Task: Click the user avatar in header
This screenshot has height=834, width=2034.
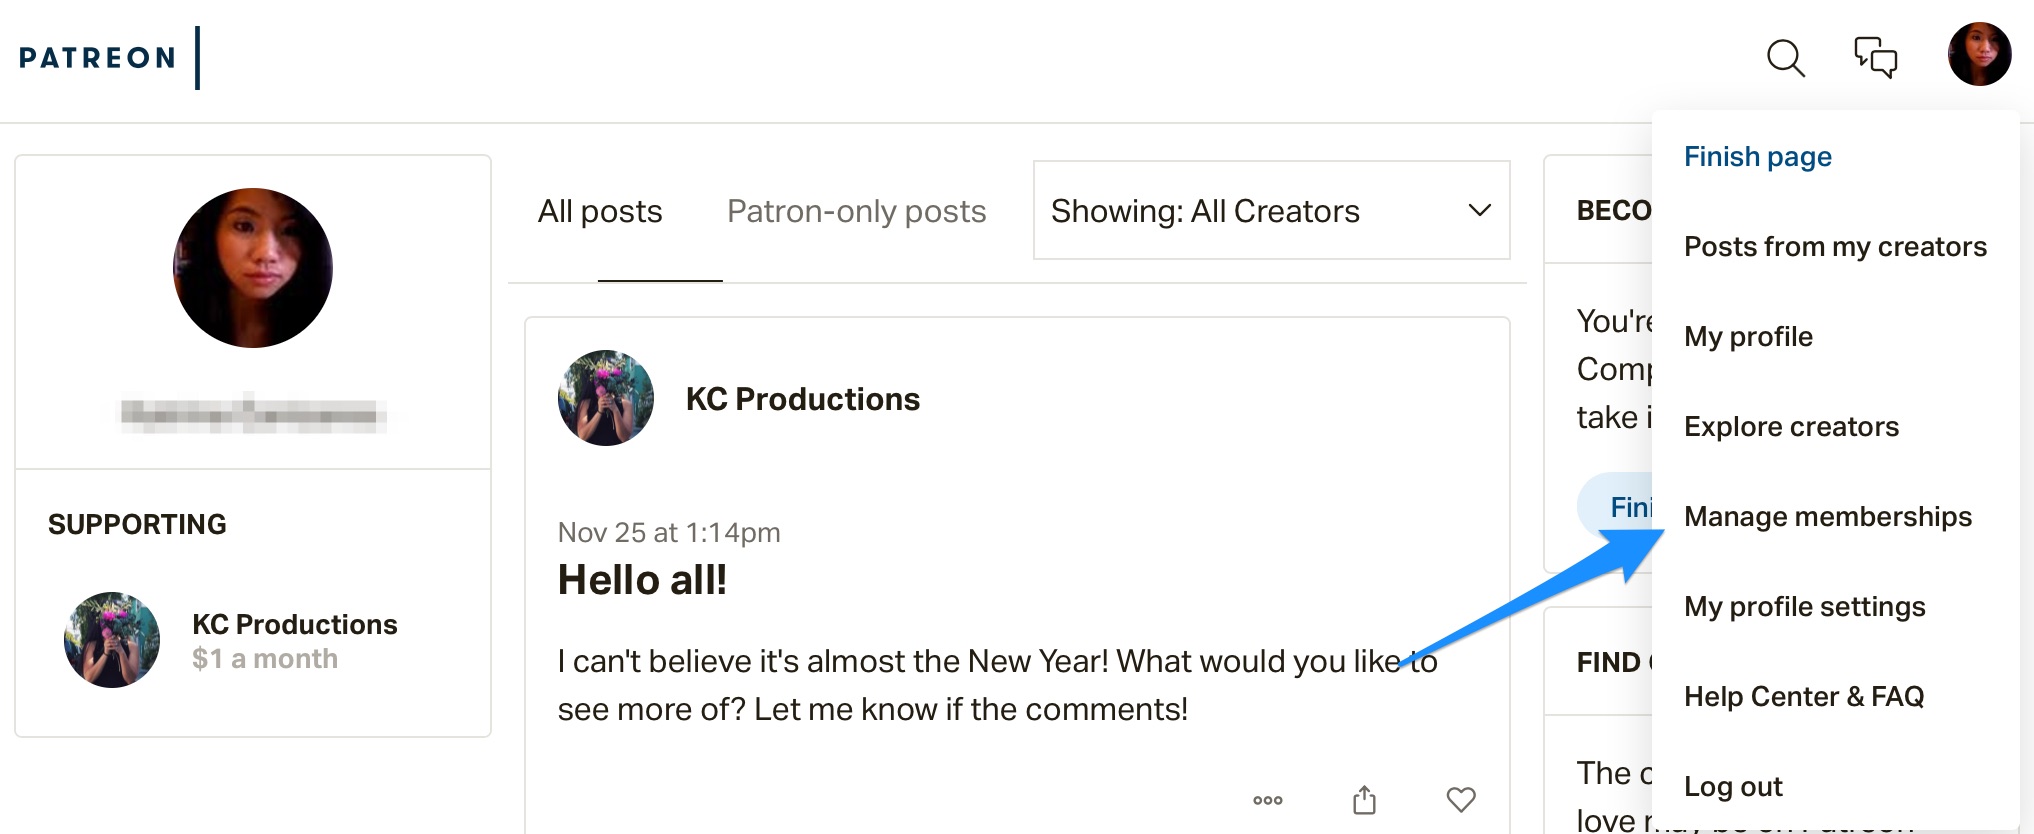Action: (x=1979, y=54)
